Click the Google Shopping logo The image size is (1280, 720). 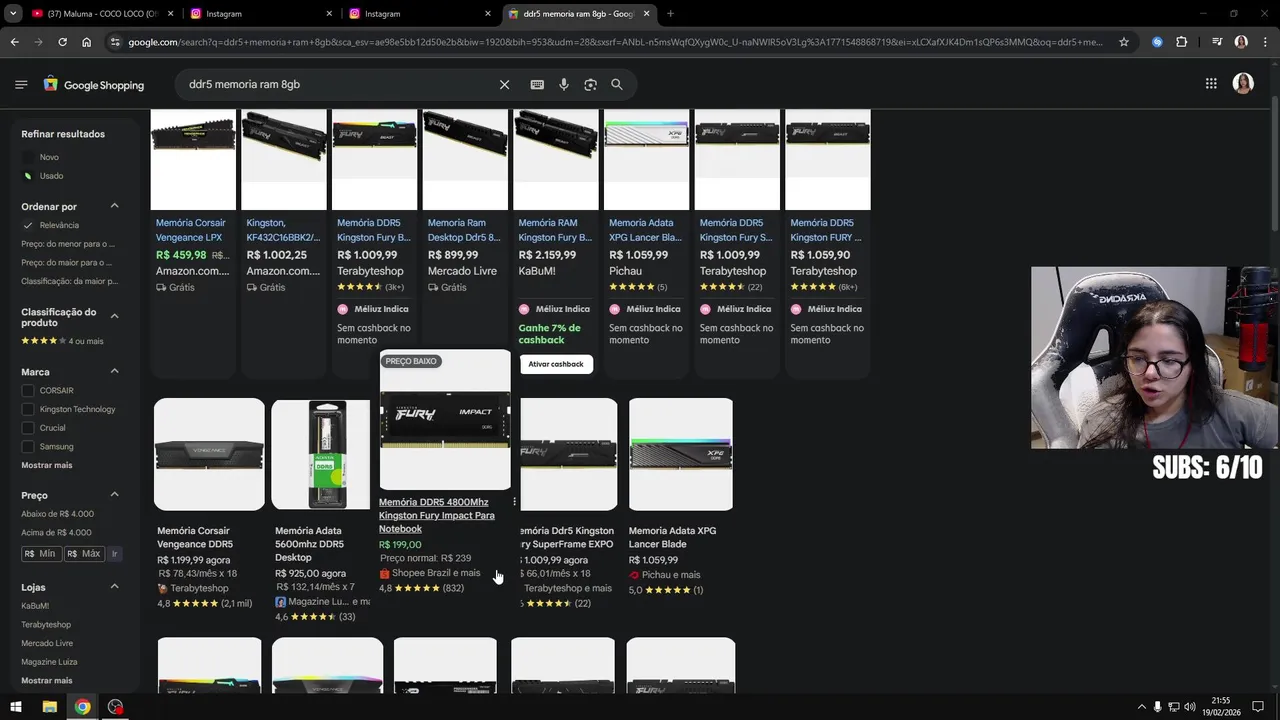pos(94,85)
